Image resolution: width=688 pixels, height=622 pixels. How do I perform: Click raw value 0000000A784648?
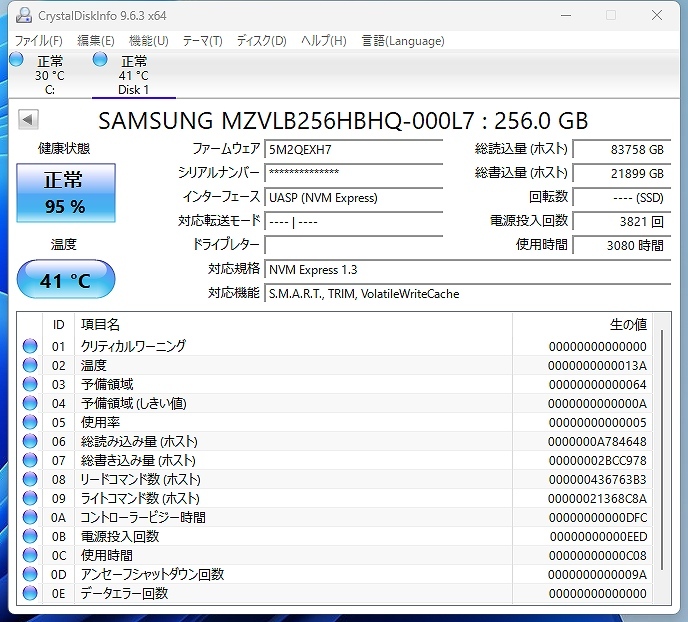[x=597, y=442]
